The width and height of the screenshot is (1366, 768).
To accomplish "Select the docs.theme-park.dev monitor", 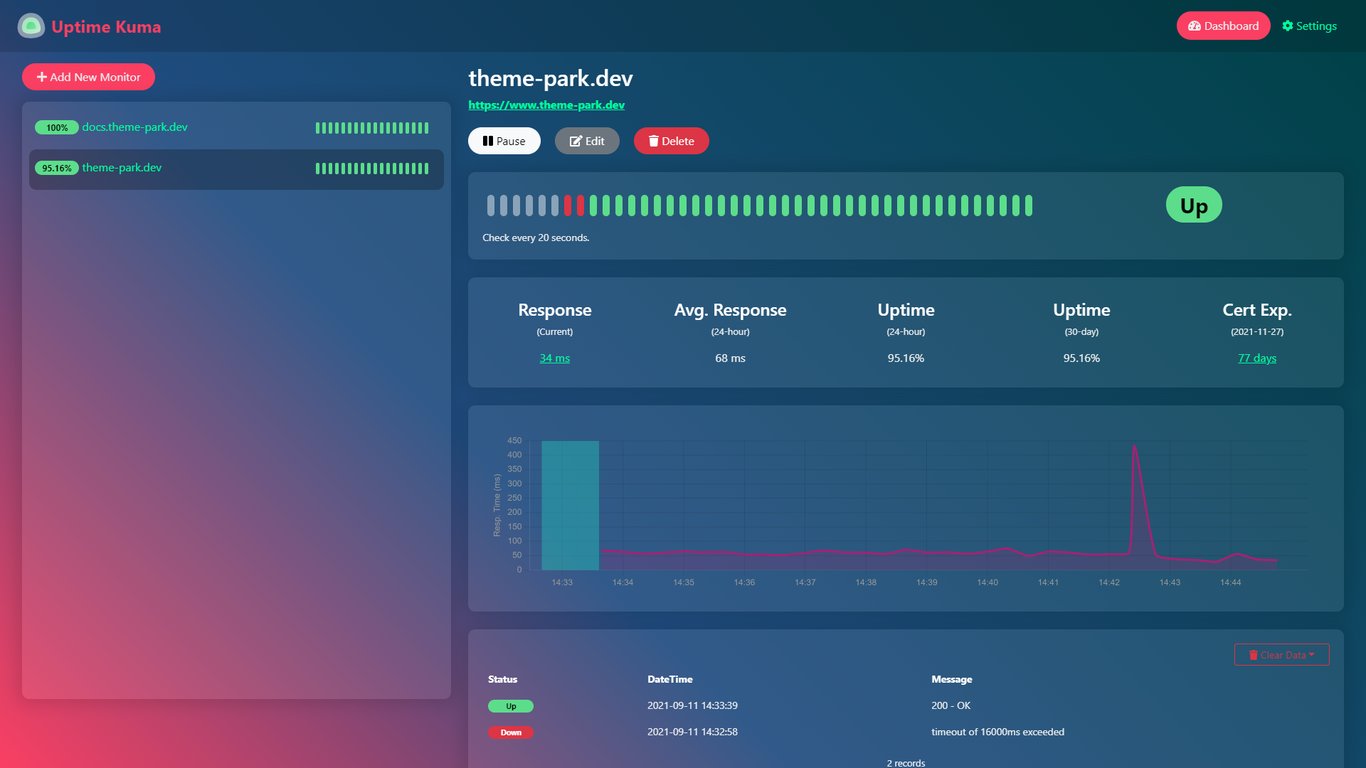I will coord(236,128).
